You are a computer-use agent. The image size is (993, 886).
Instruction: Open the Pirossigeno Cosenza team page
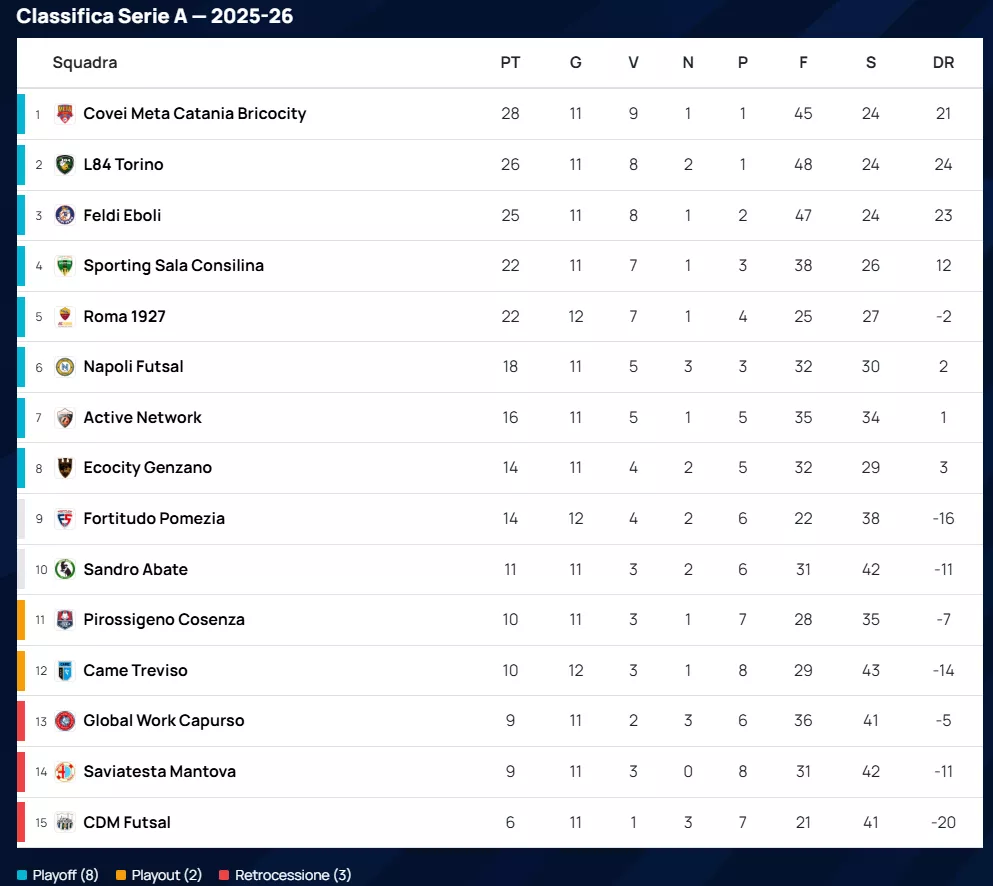164,620
